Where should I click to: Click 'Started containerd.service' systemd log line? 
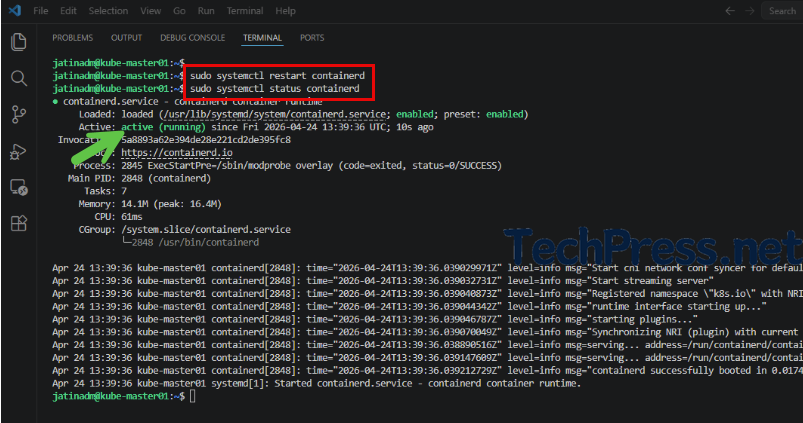(316, 383)
